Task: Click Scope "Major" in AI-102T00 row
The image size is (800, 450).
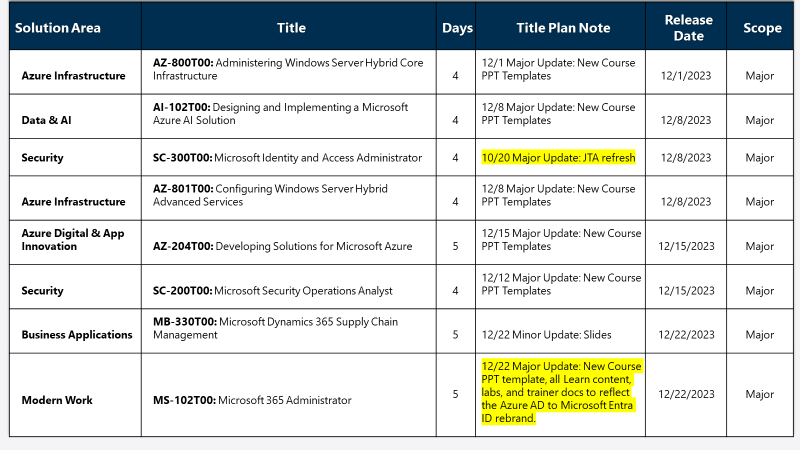Action: [x=759, y=120]
